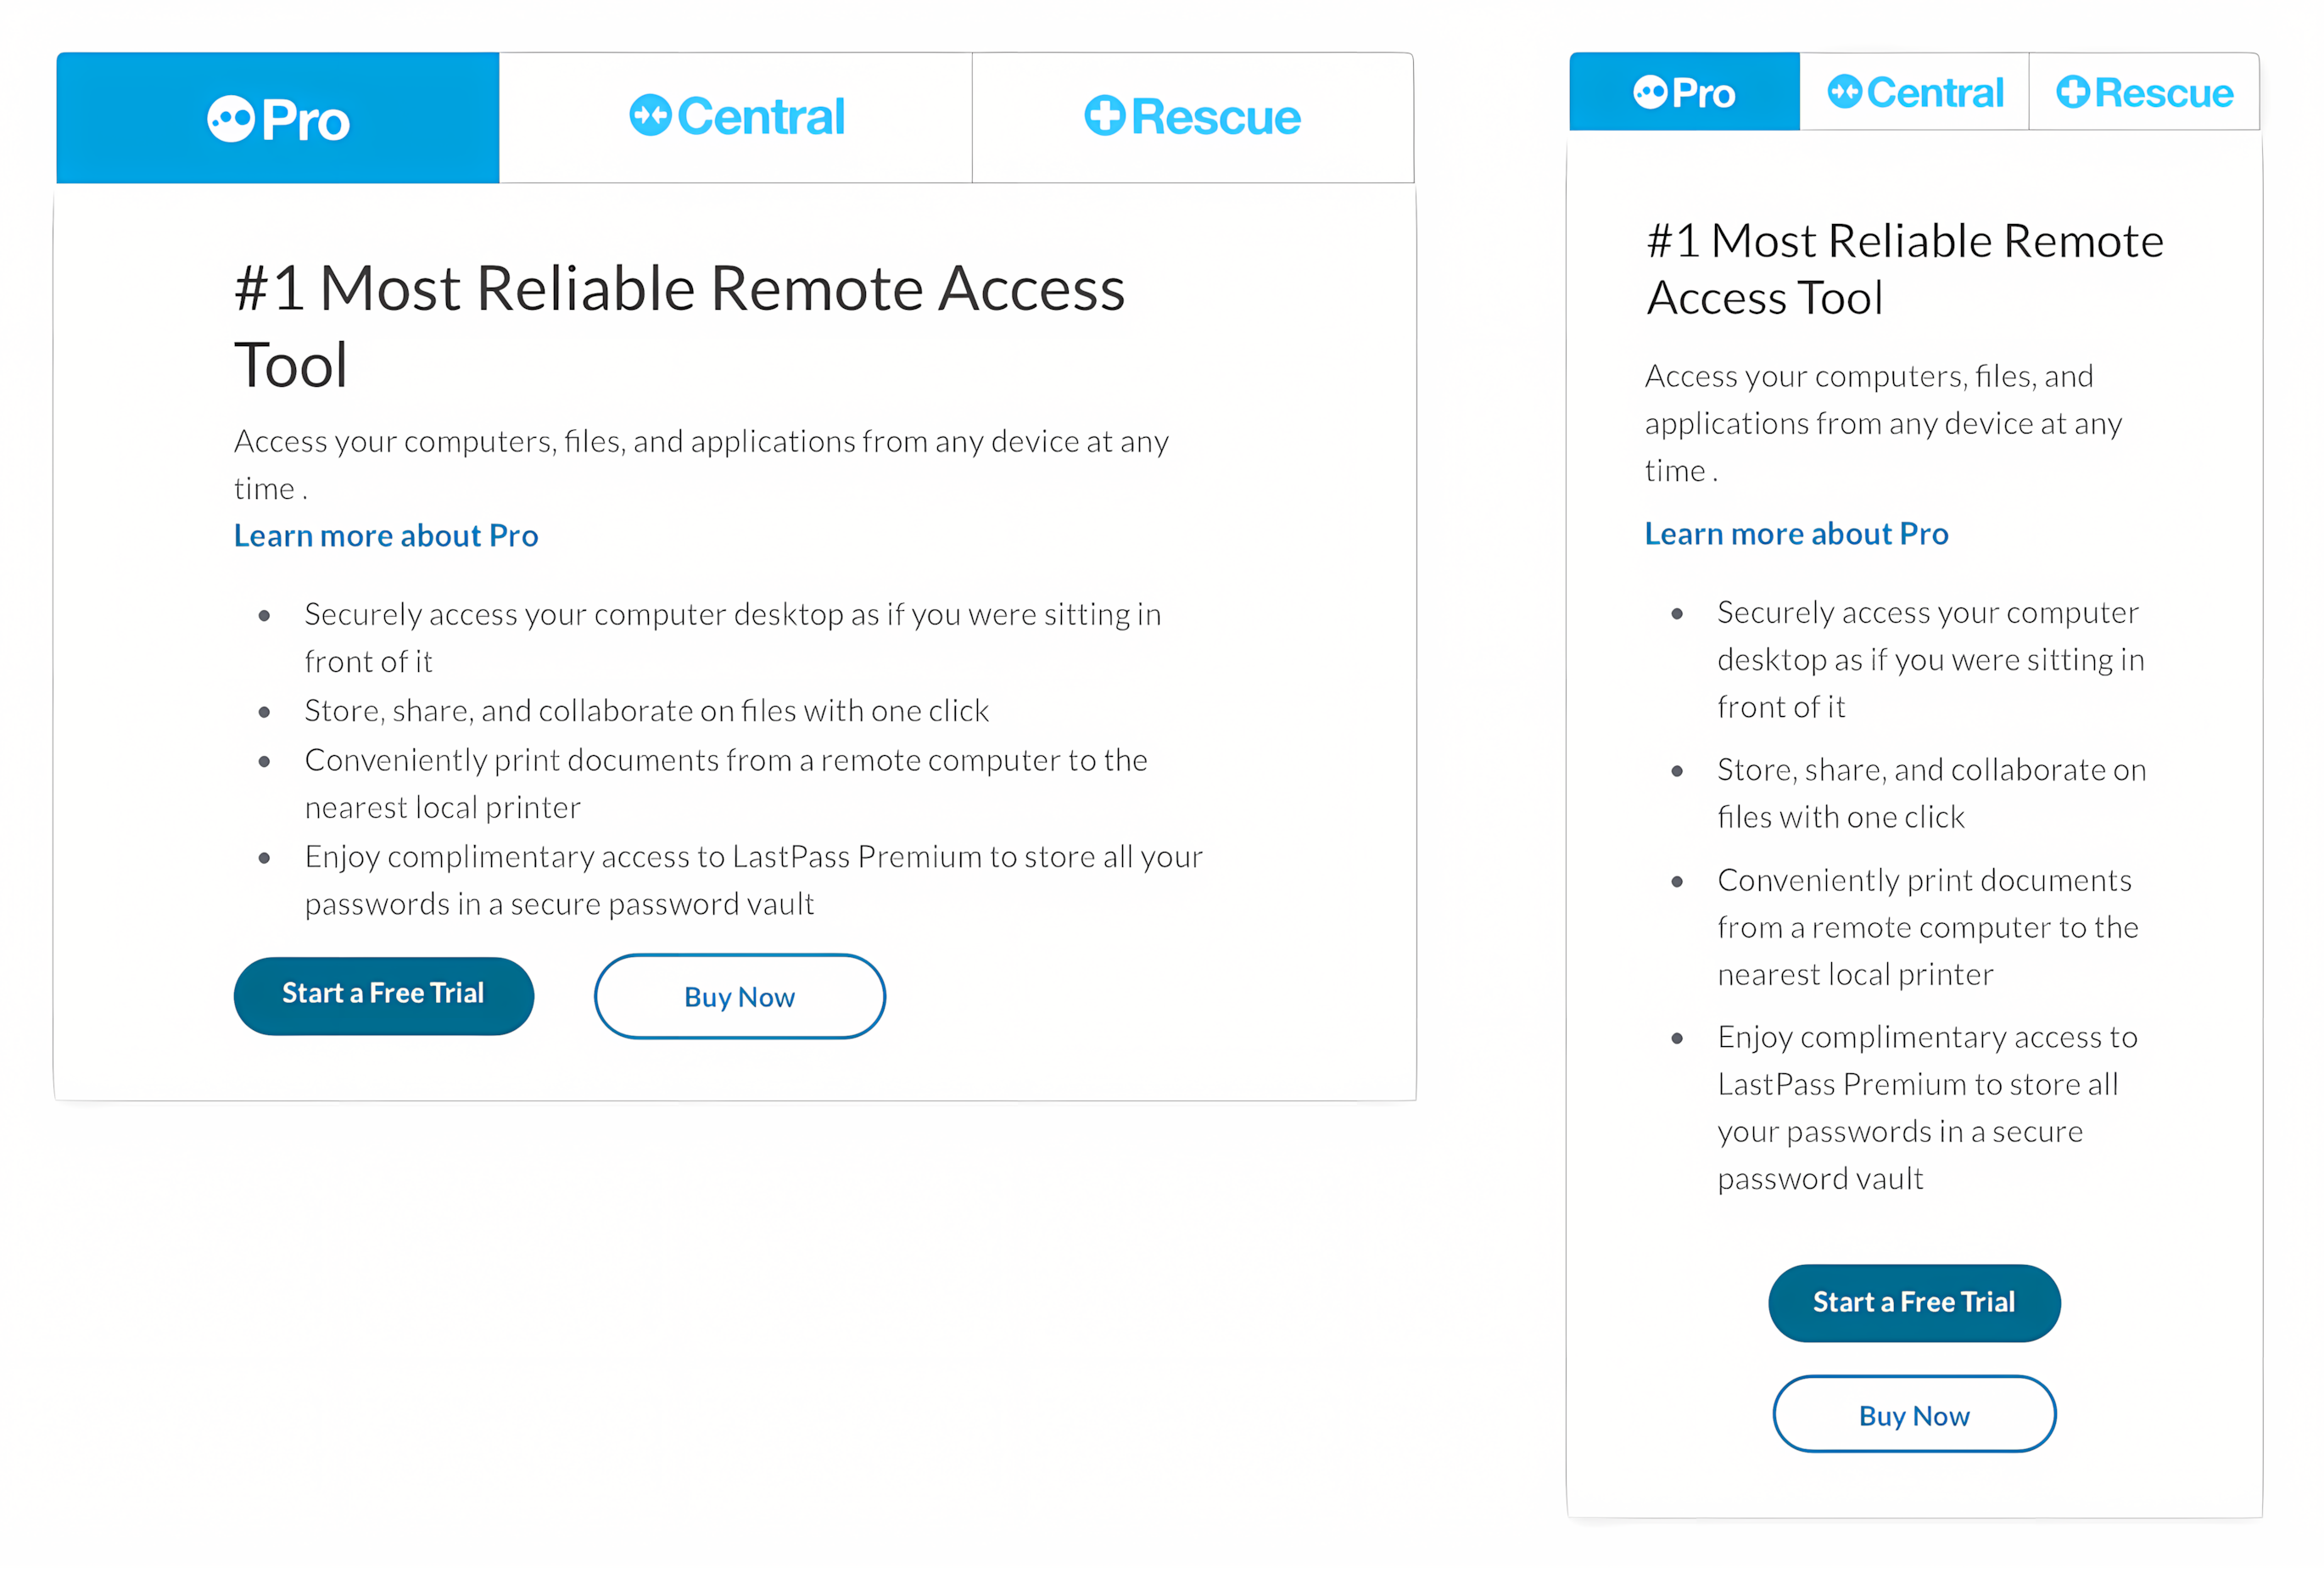Click the Rescue plus icon on the right card

(x=2073, y=92)
